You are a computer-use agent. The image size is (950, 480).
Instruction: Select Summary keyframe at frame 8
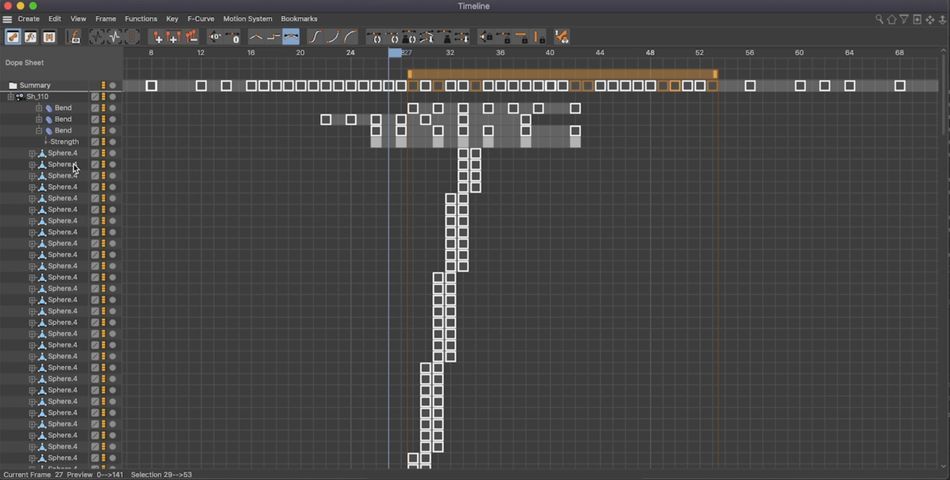(151, 85)
